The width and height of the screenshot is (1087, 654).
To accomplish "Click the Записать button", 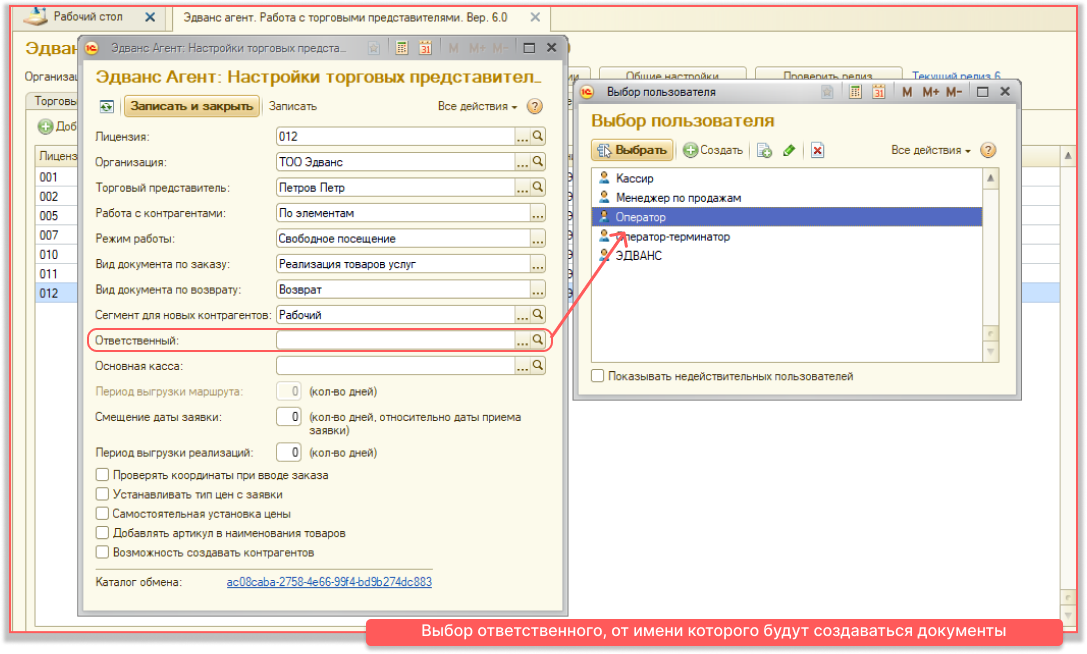I will 293,107.
